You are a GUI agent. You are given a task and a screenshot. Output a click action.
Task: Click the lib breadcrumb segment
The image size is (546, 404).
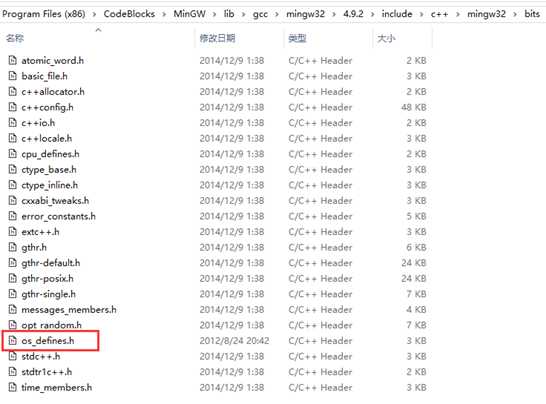(x=229, y=14)
